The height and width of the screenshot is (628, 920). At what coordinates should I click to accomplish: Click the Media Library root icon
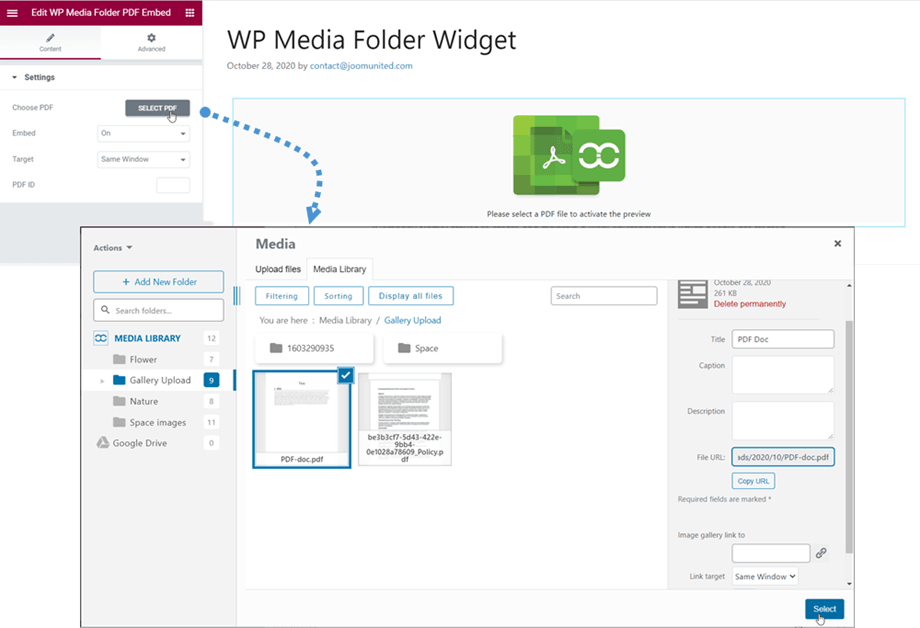(101, 338)
